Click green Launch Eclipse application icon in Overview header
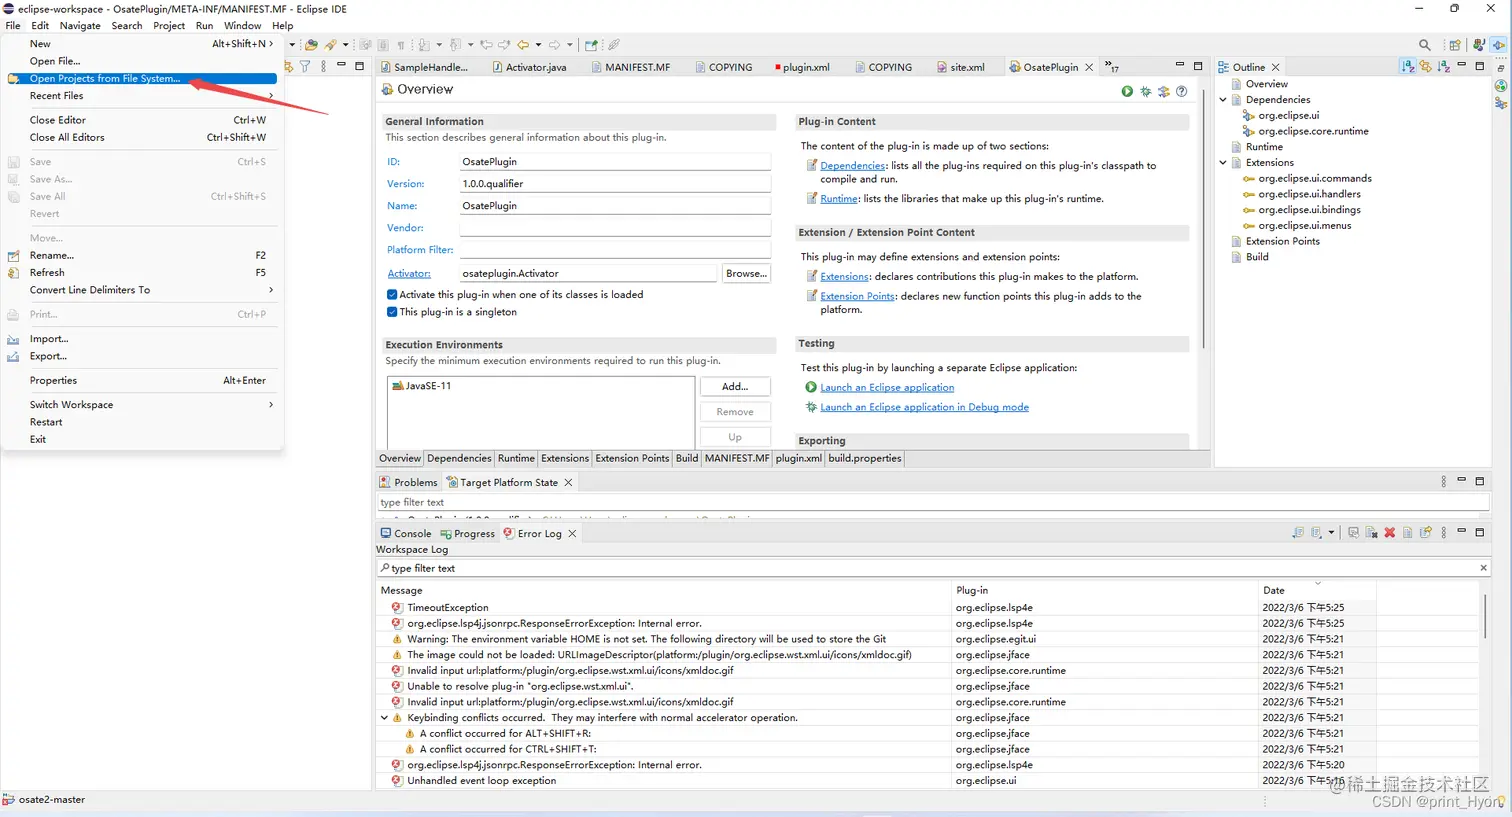This screenshot has height=817, width=1512. pyautogui.click(x=1127, y=91)
